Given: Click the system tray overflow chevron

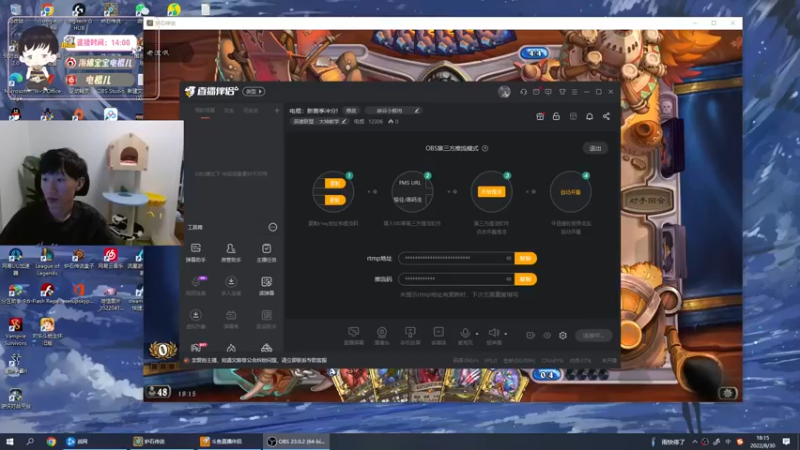Looking at the screenshot, I should (x=694, y=442).
